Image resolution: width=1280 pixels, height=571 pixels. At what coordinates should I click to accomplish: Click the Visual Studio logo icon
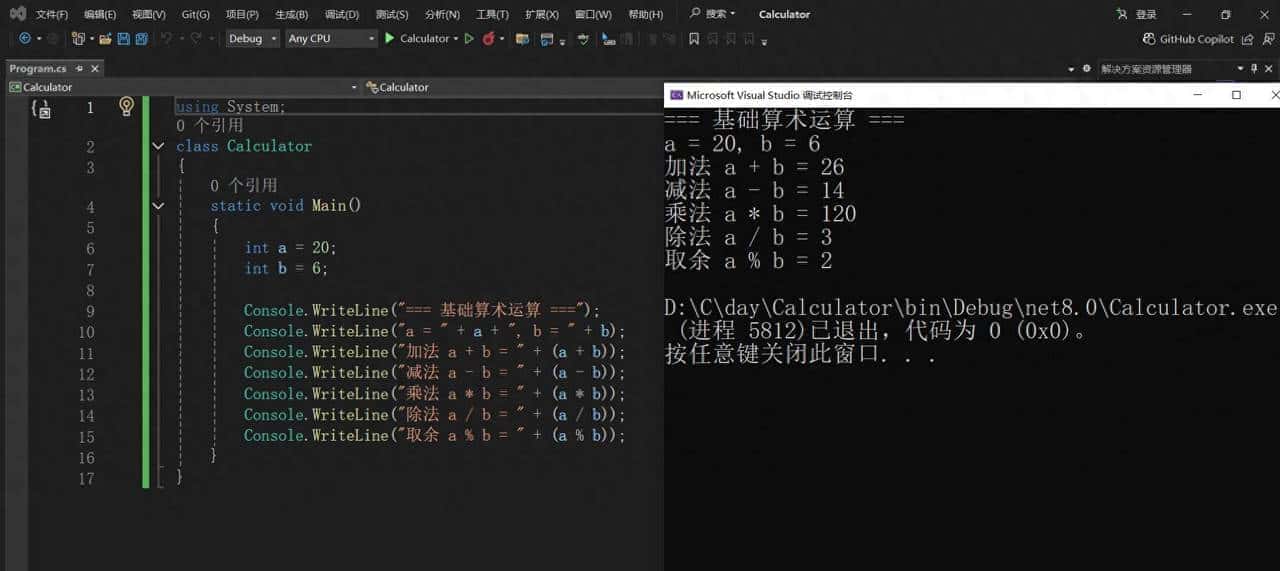click(17, 14)
